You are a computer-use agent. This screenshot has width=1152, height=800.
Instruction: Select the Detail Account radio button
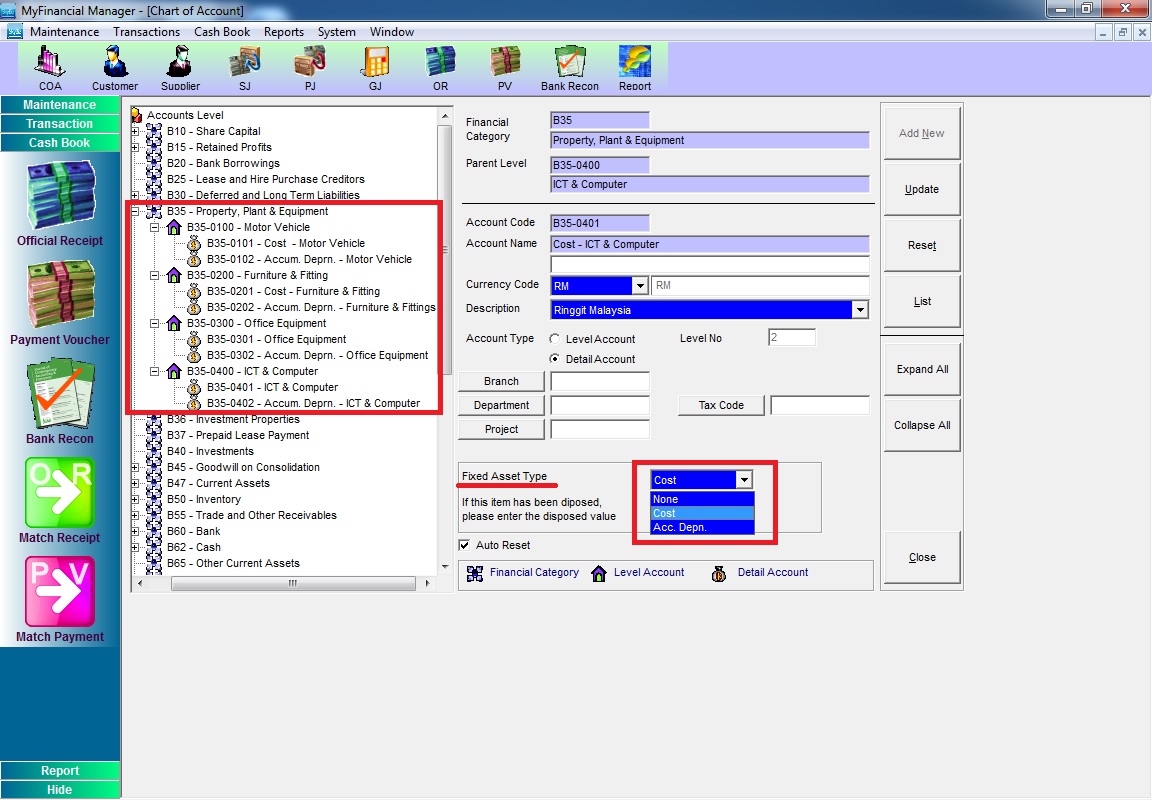tap(555, 359)
